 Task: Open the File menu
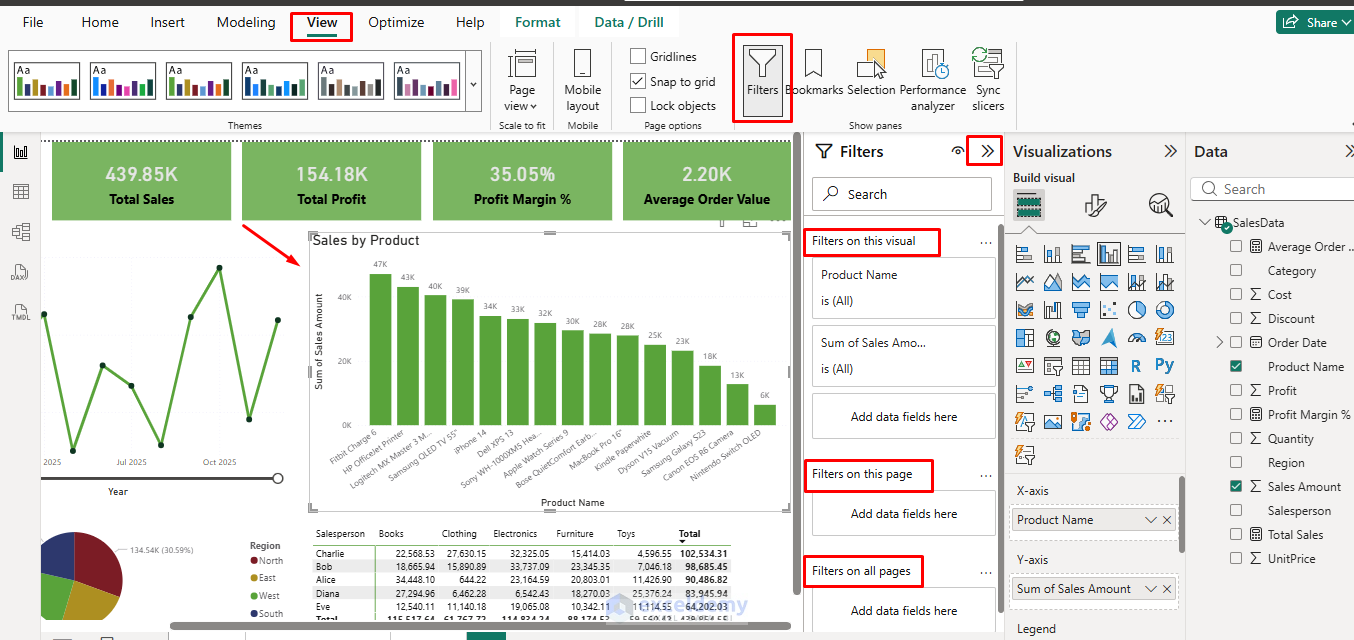click(x=33, y=22)
